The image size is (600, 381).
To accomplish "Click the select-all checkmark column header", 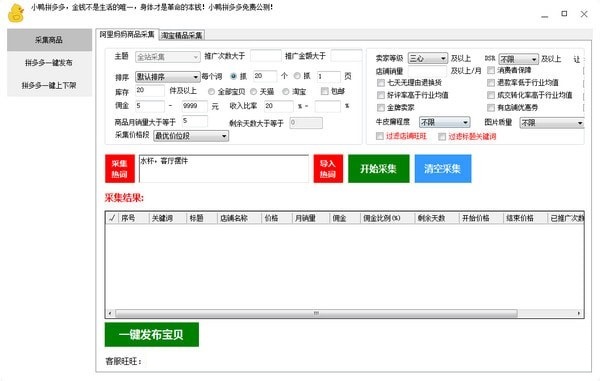I will pyautogui.click(x=112, y=218).
